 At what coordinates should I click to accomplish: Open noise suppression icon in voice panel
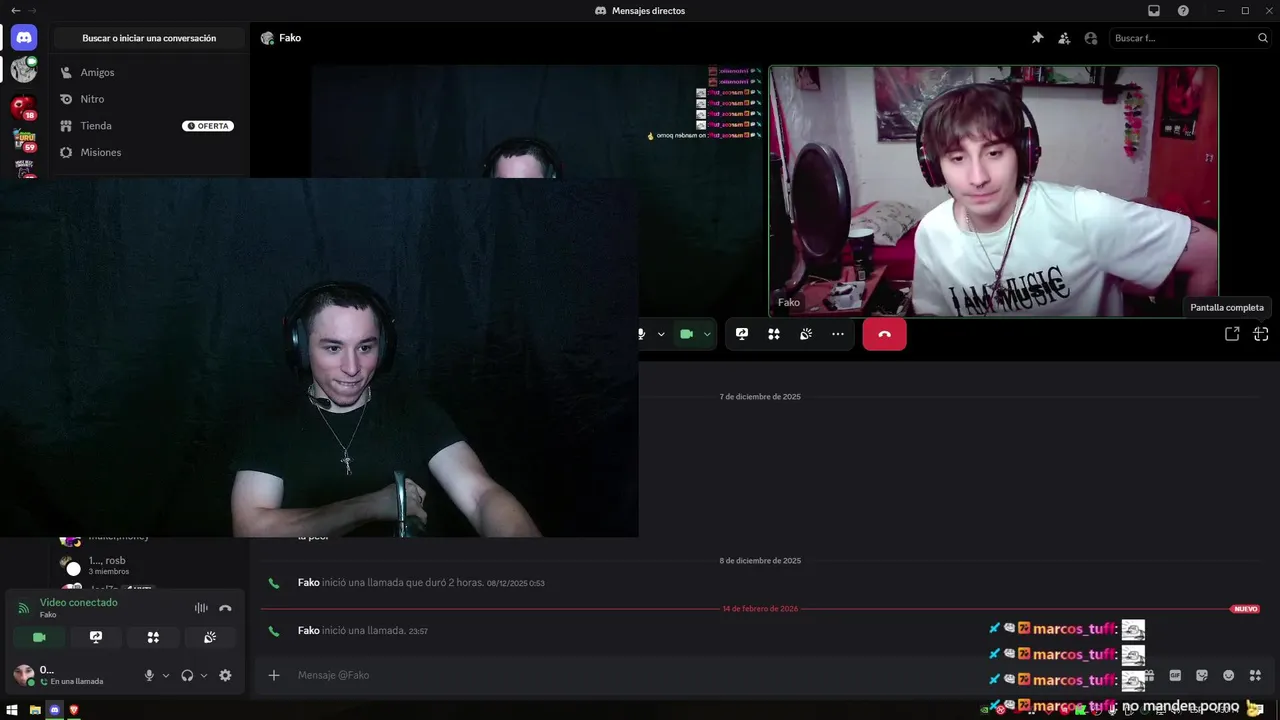pos(201,608)
